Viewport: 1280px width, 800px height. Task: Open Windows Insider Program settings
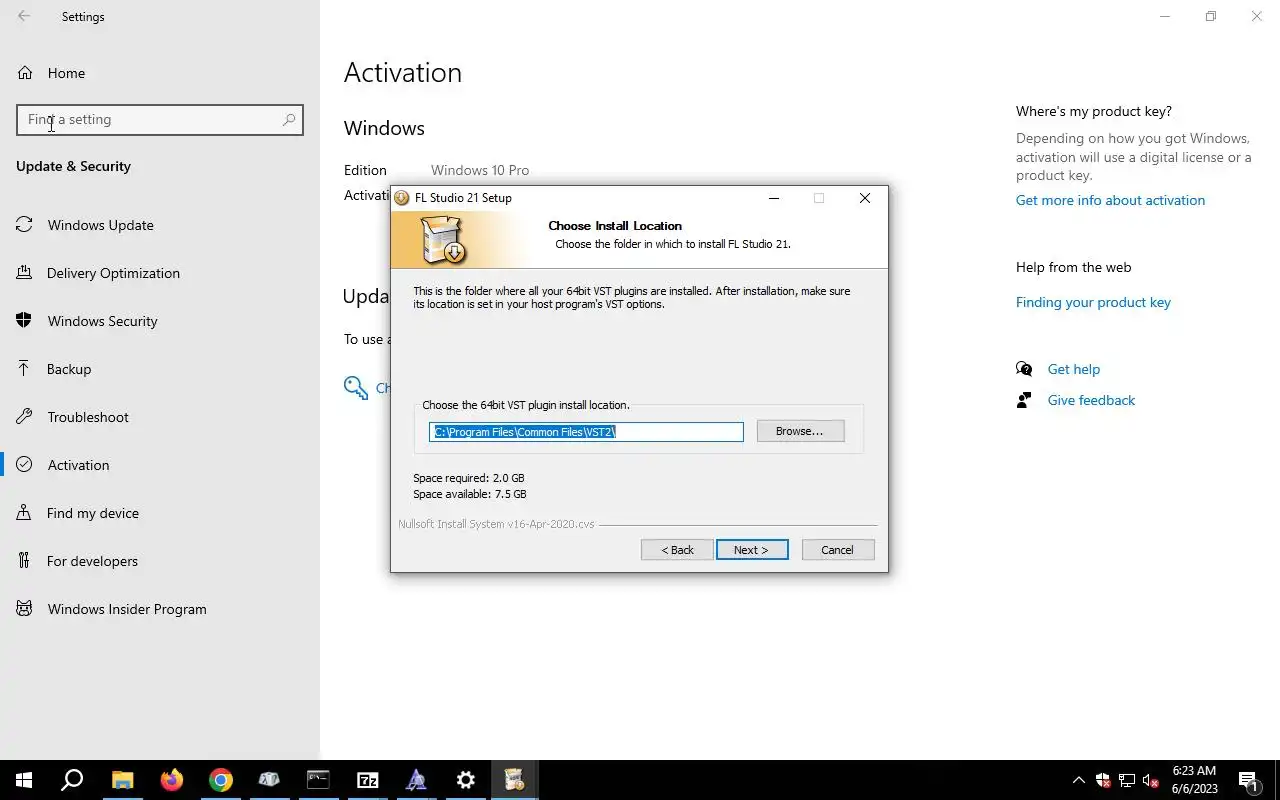160,609
